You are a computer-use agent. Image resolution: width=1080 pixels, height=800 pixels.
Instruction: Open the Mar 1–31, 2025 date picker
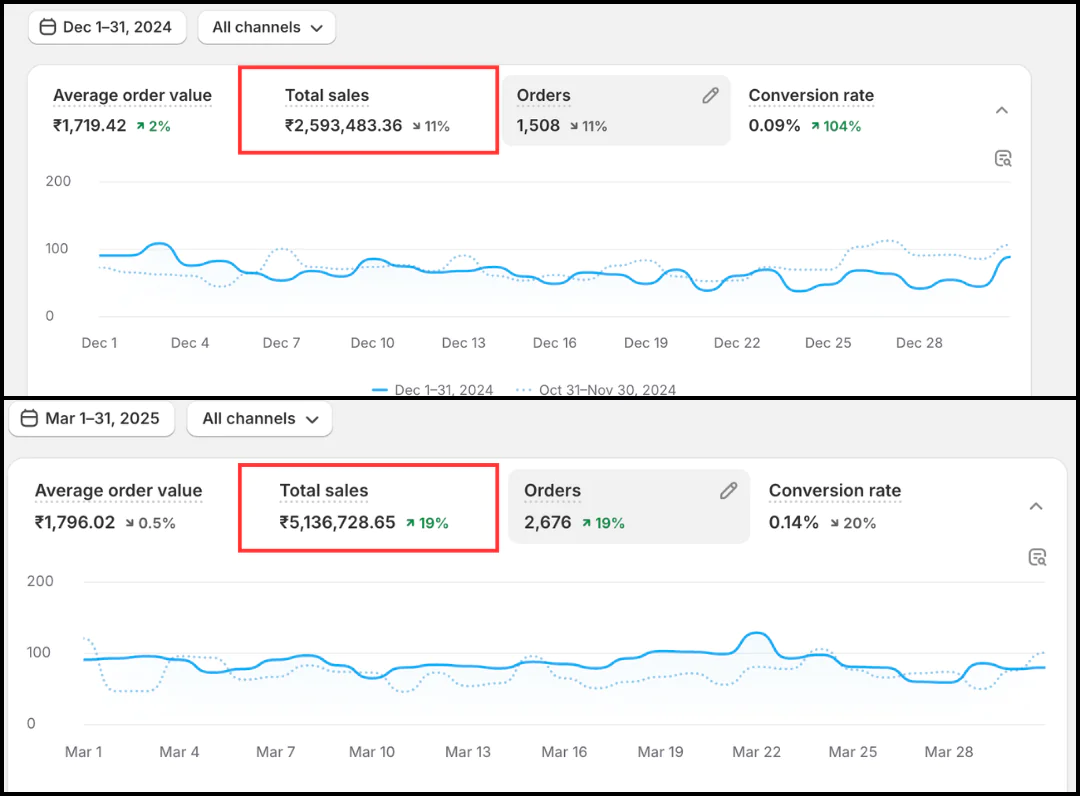pos(91,418)
